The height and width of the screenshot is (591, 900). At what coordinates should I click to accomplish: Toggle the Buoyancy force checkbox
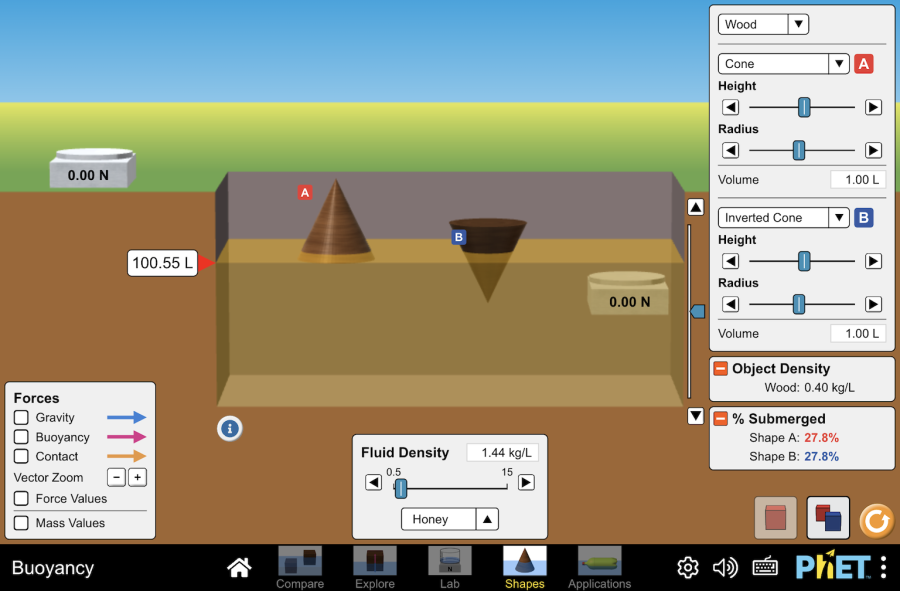click(x=21, y=437)
